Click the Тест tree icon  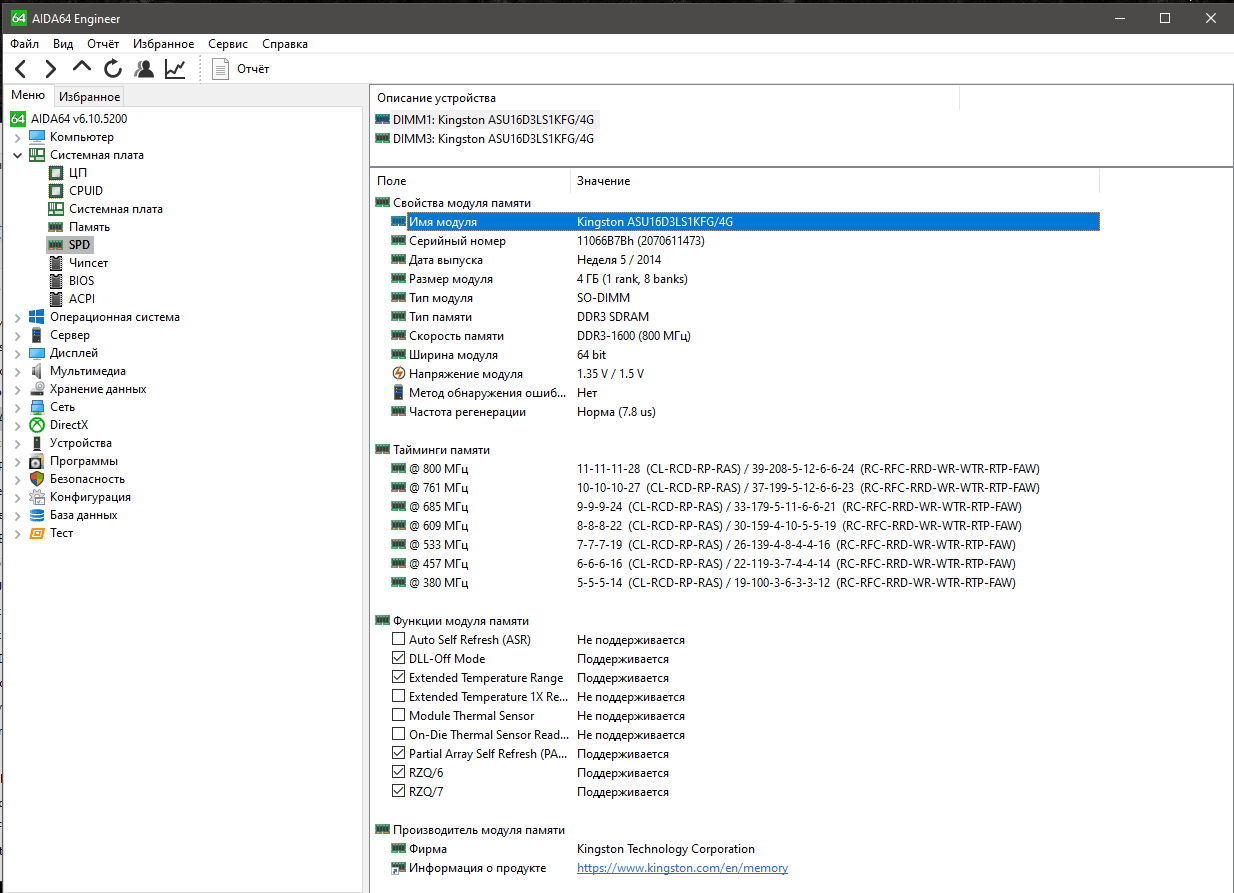point(37,533)
